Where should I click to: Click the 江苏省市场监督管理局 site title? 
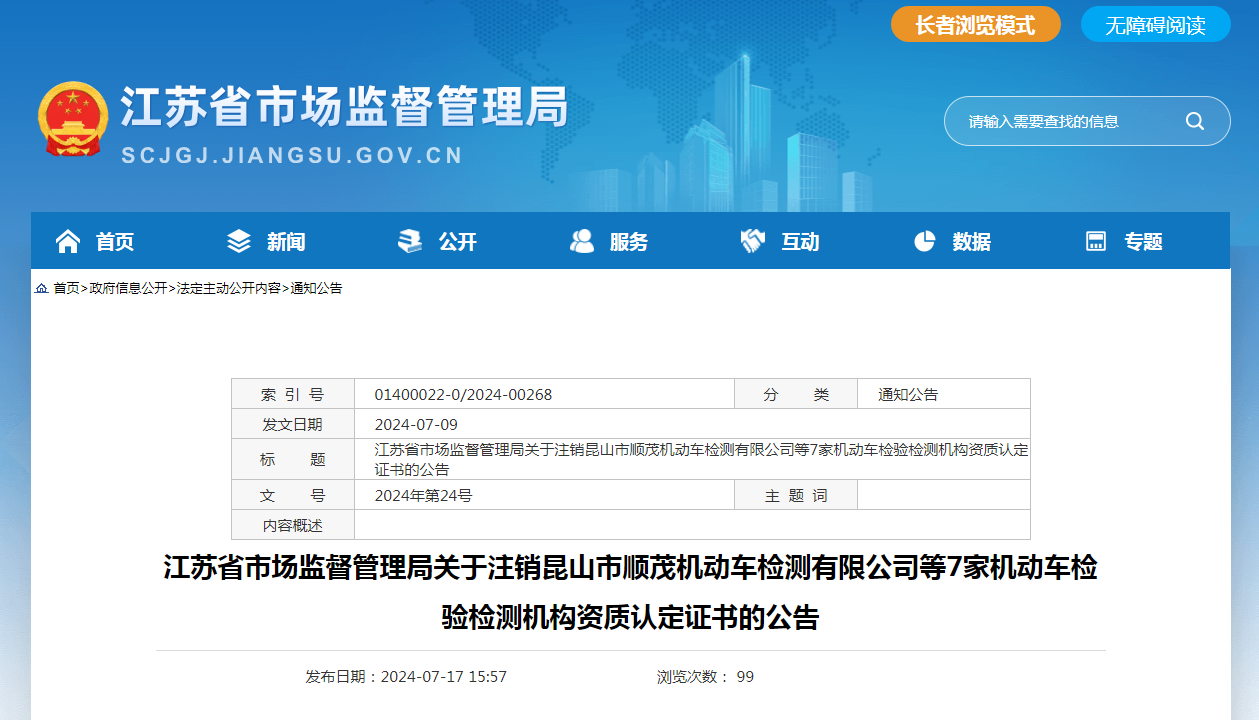[344, 106]
